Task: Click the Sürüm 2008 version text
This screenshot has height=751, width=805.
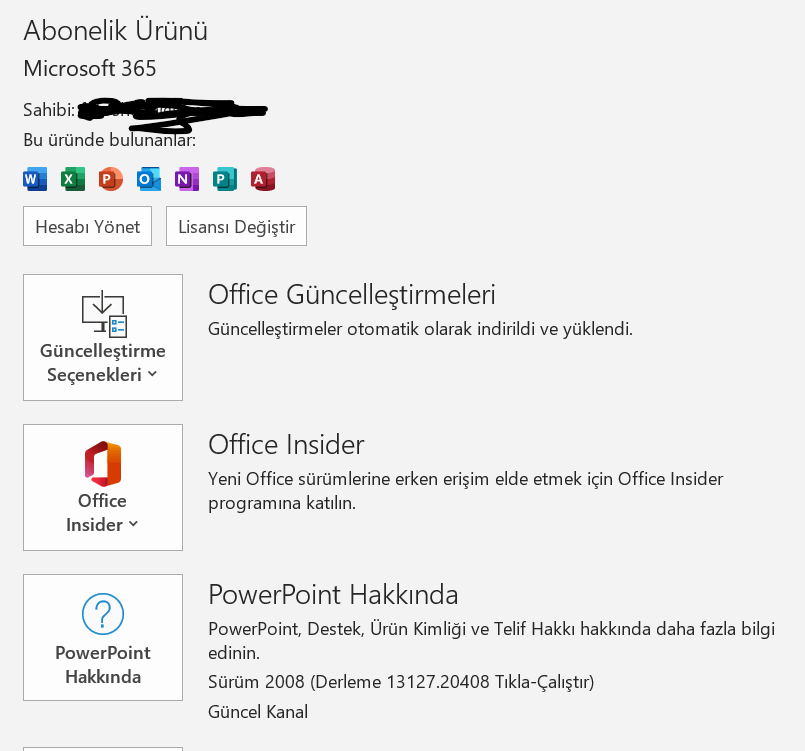Action: [x=401, y=682]
